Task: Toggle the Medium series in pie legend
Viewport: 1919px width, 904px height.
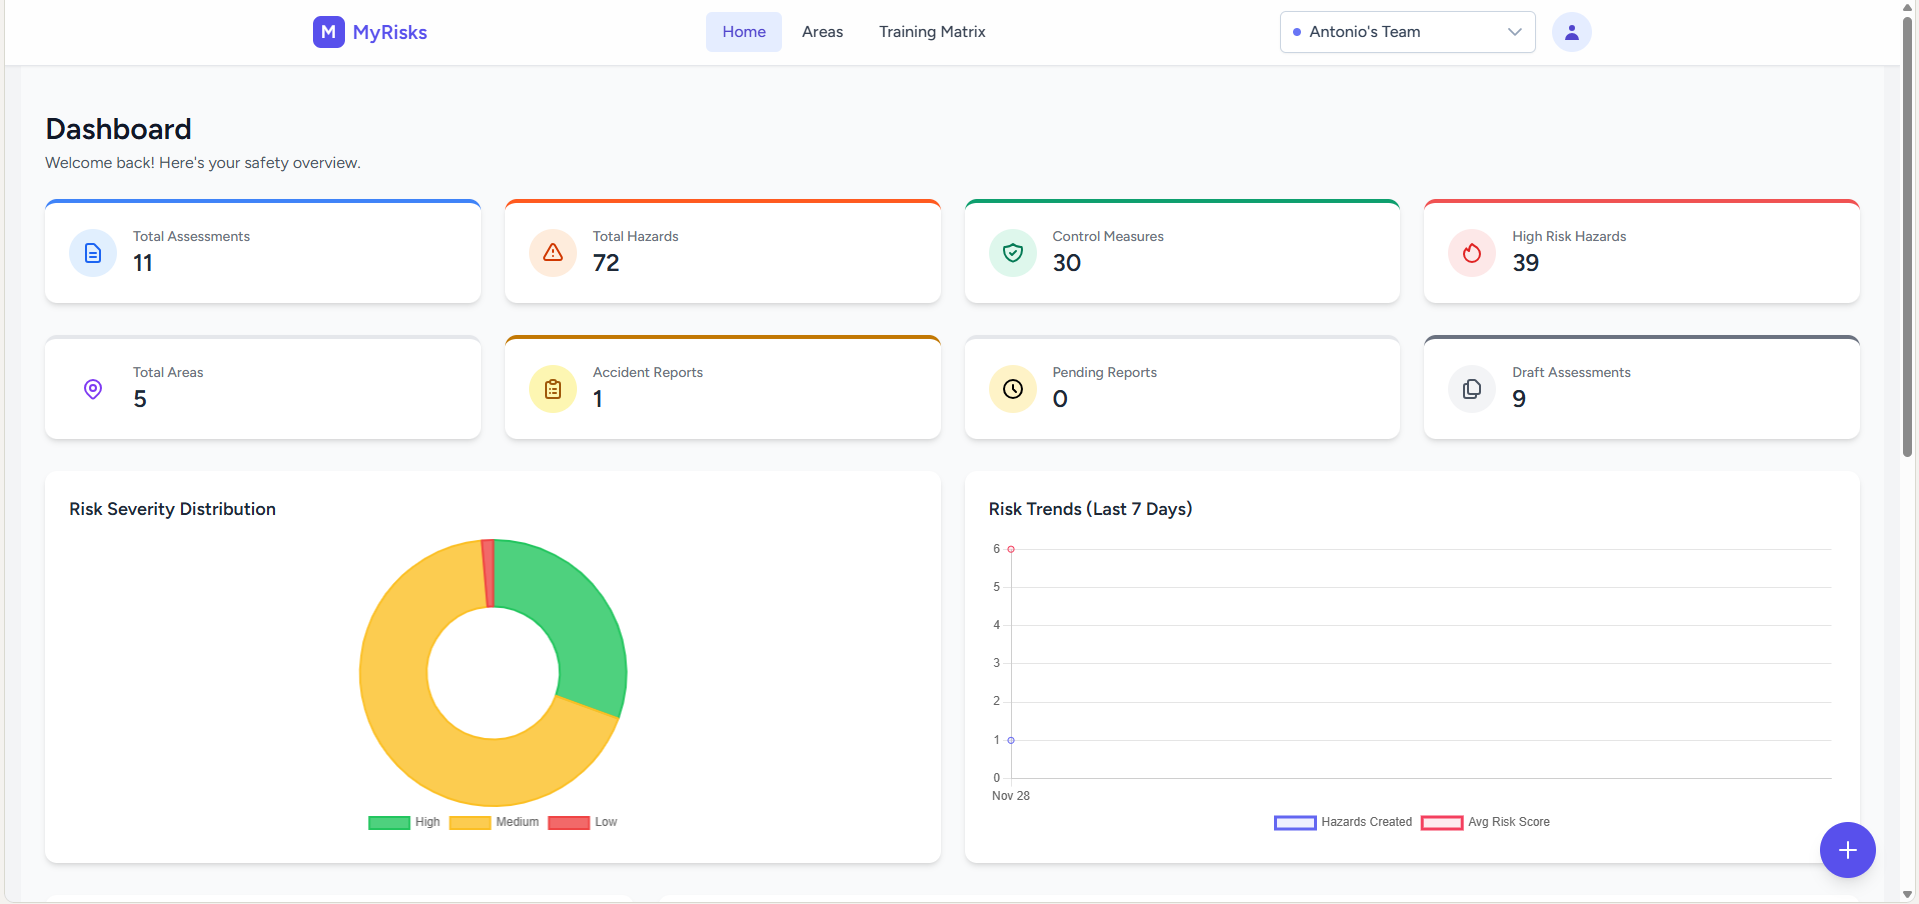Action: 494,822
